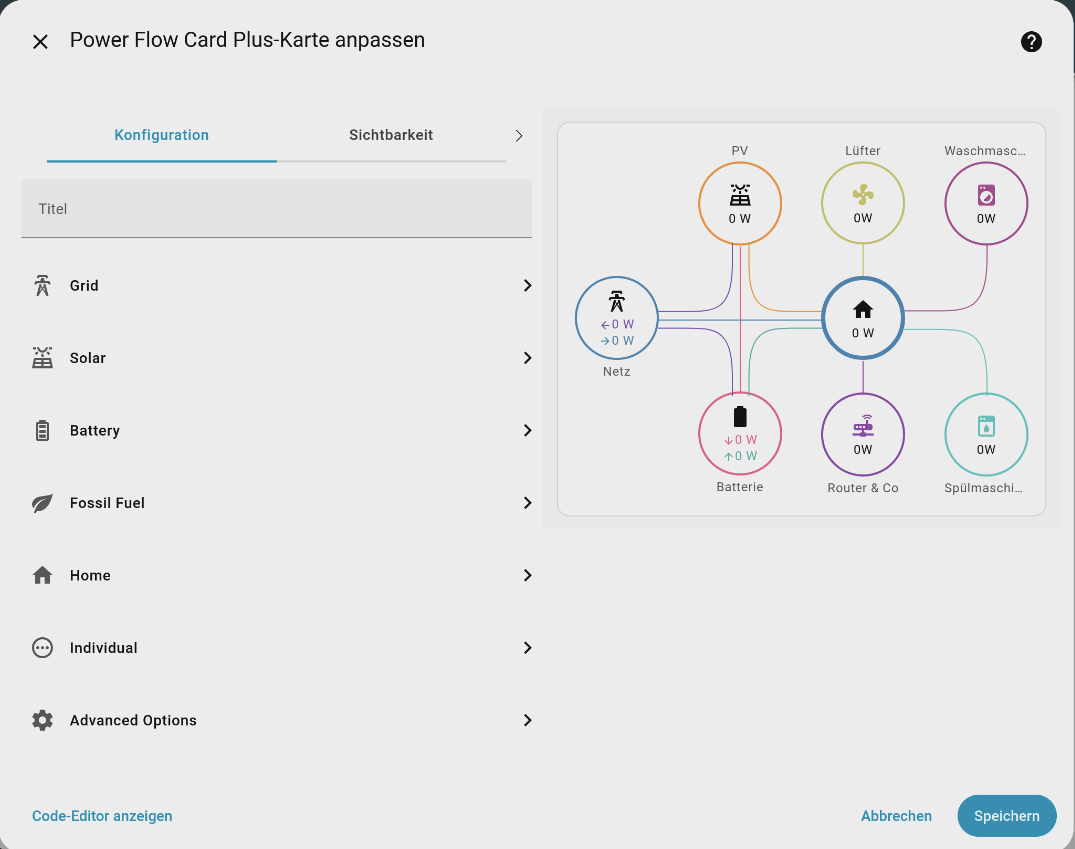Click the Speichern button
The image size is (1075, 849).
point(1006,816)
